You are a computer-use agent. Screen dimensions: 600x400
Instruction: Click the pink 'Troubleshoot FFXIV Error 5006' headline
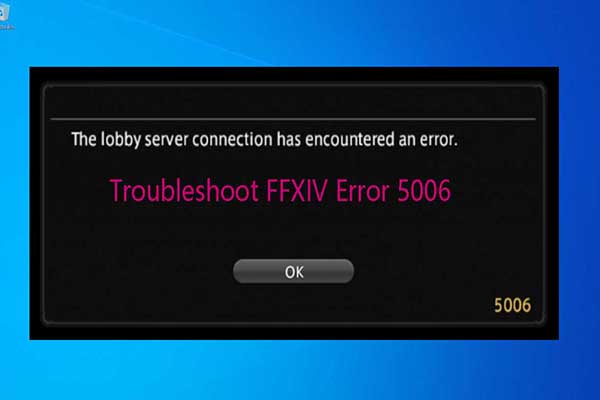(280, 190)
